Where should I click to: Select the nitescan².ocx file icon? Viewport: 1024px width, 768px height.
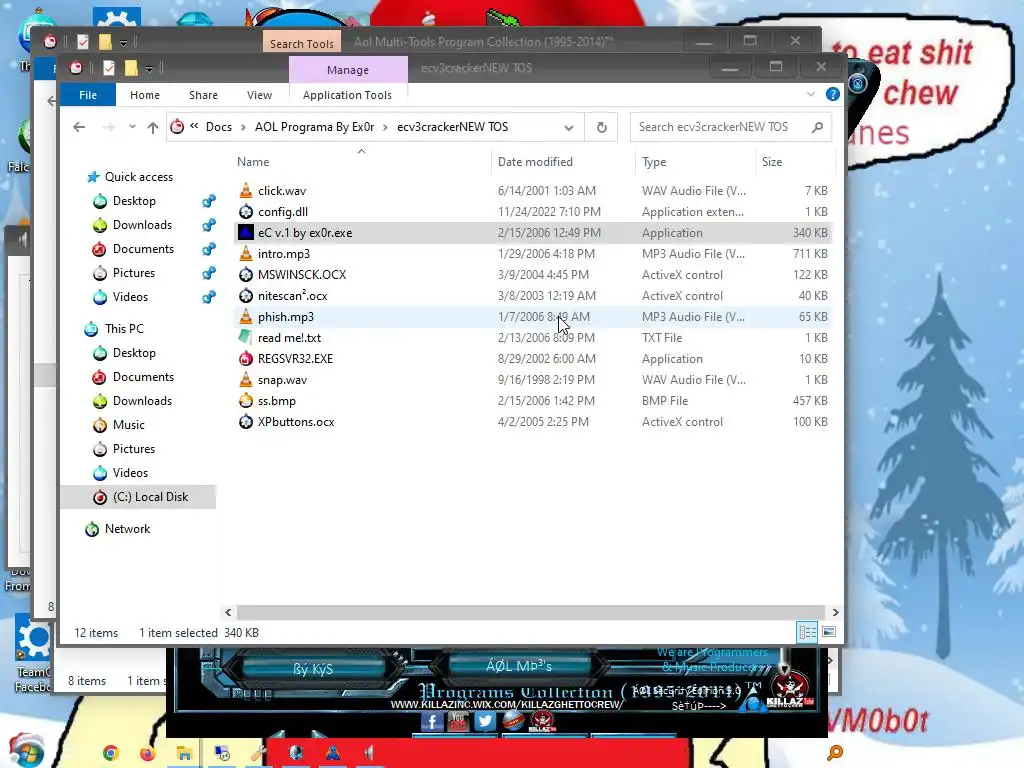click(246, 296)
